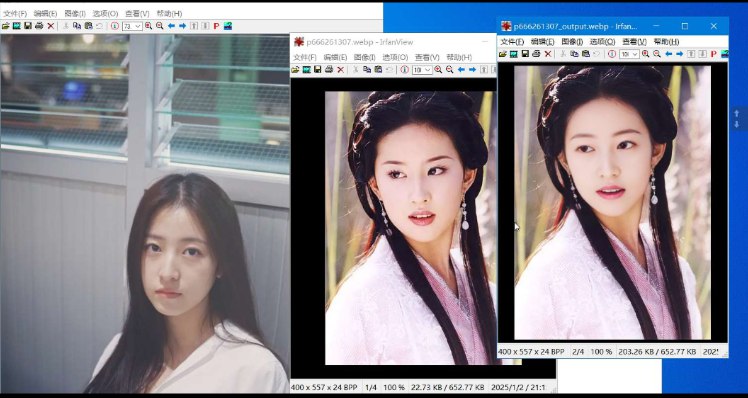Zoom in icon in left window toolbar

[x=148, y=26]
